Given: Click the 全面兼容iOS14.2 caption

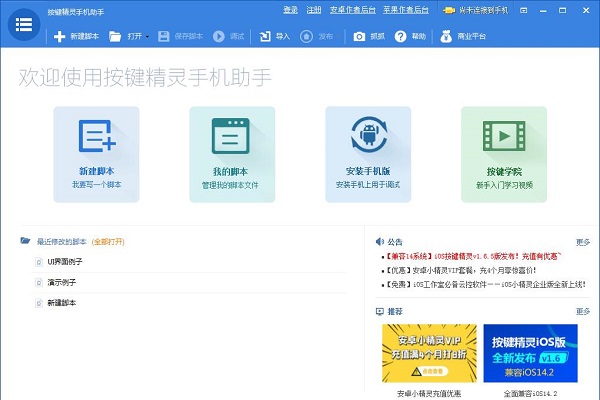Looking at the screenshot, I should pos(530,393).
